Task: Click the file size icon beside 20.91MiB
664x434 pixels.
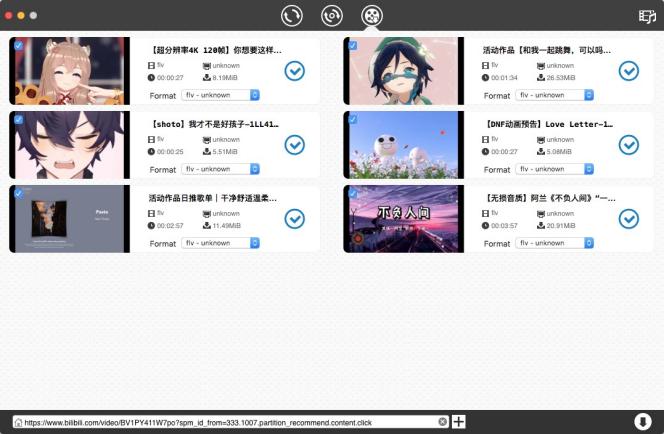Action: (x=541, y=225)
